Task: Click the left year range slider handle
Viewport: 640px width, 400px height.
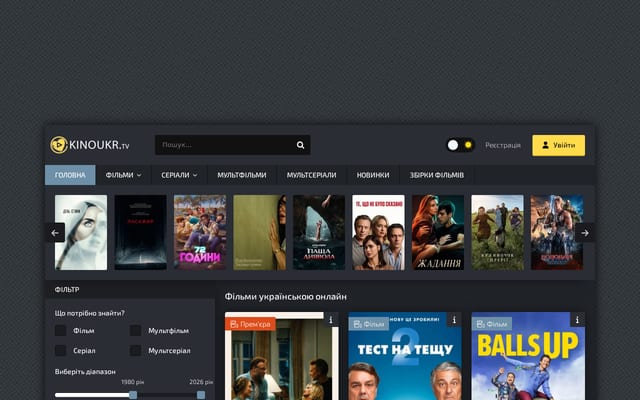Action: [133, 395]
